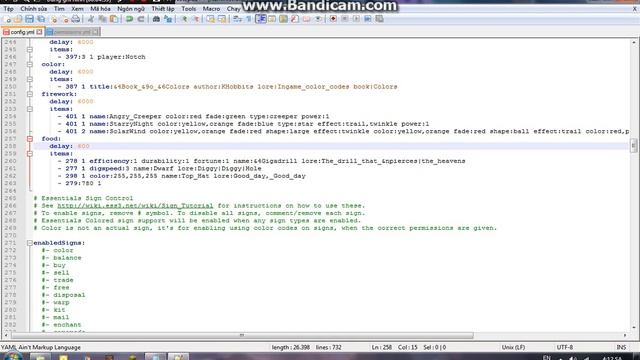Screen dimensions: 640x360
Task: Click the Playback macro icon
Action: coord(356,19)
